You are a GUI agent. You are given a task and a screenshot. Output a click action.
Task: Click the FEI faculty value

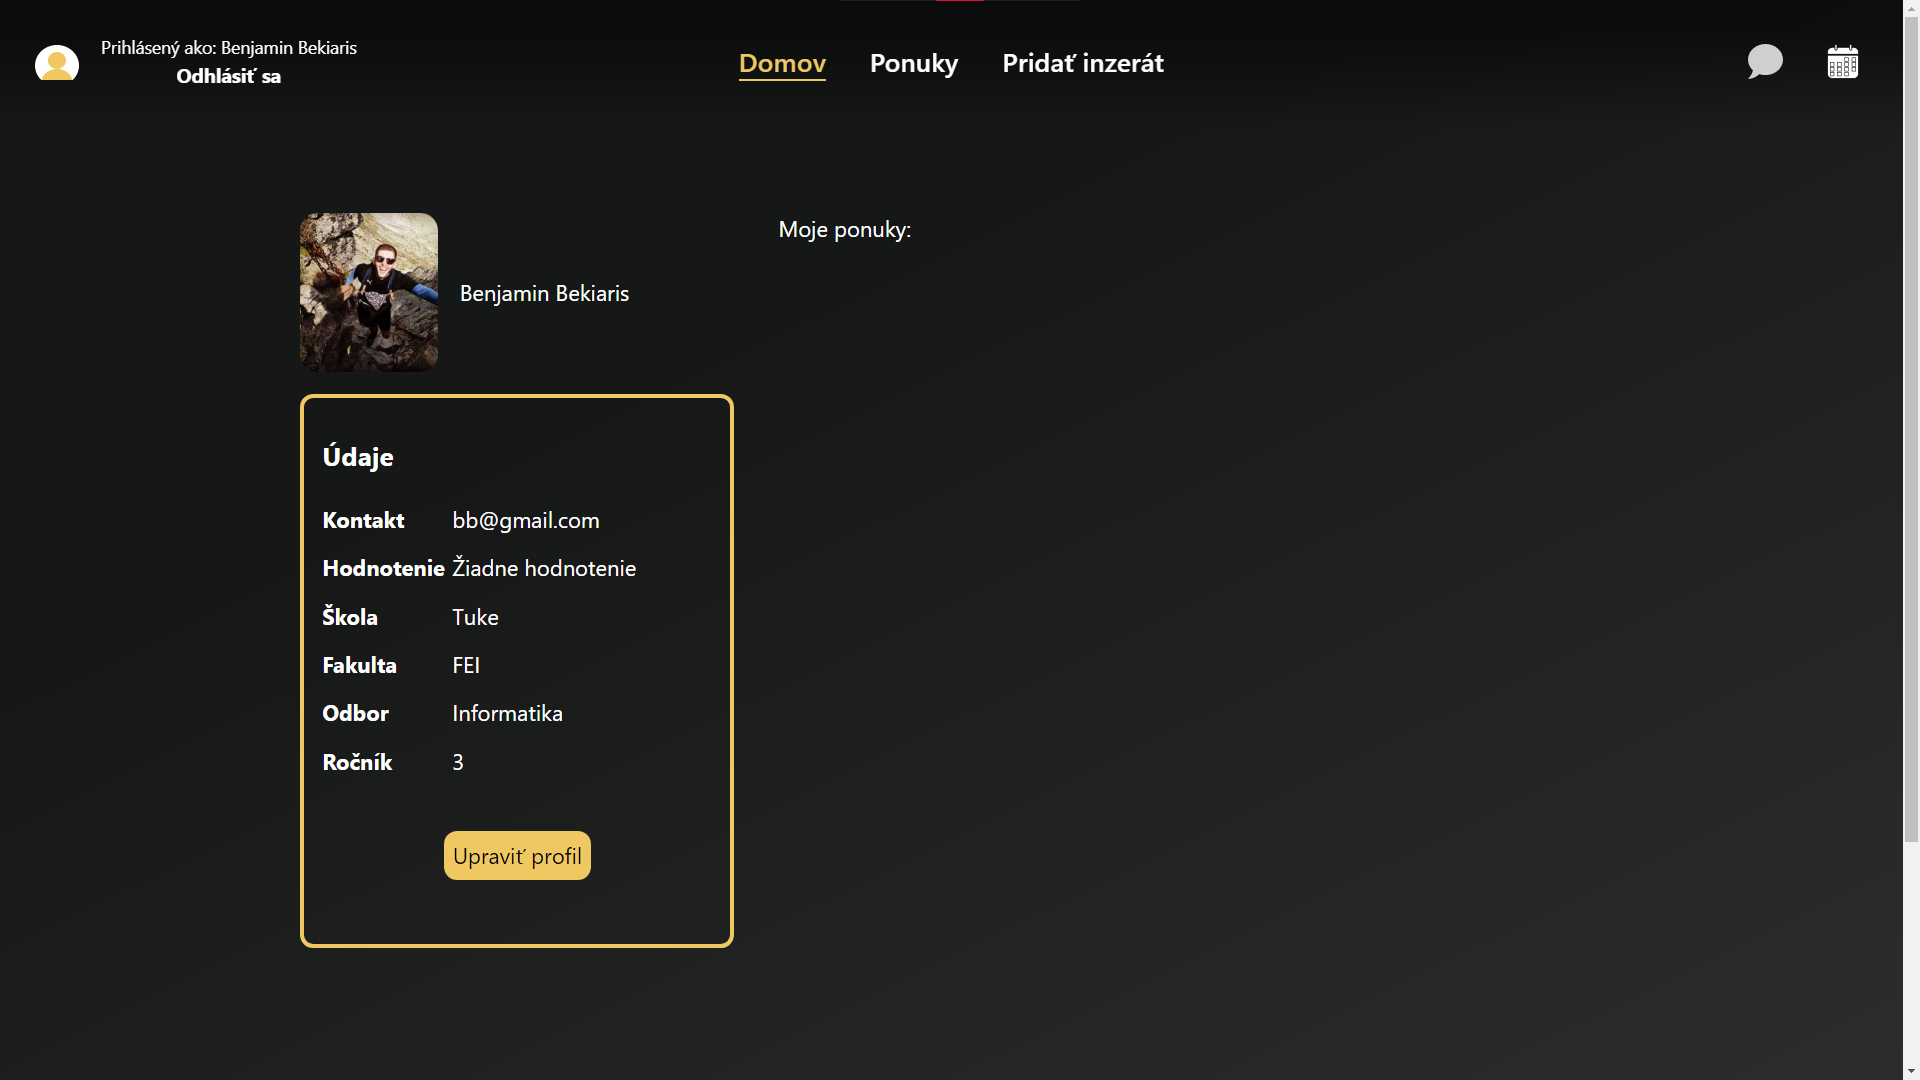point(466,665)
